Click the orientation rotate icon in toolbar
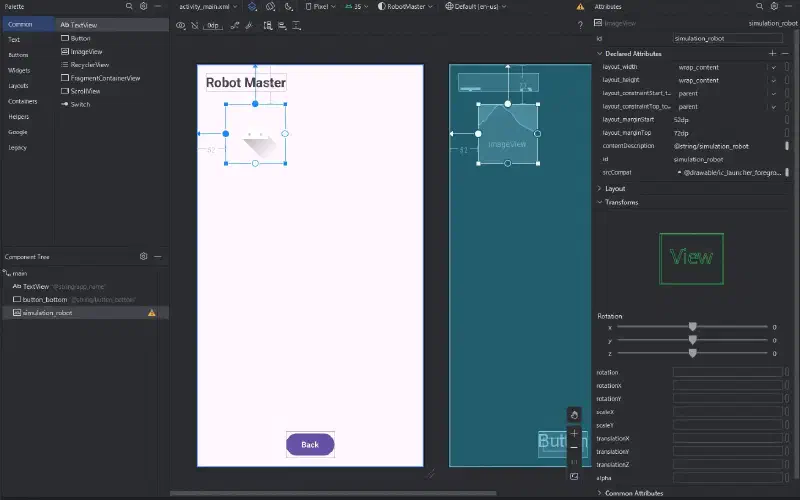Screen dimensions: 800x500 [270, 7]
